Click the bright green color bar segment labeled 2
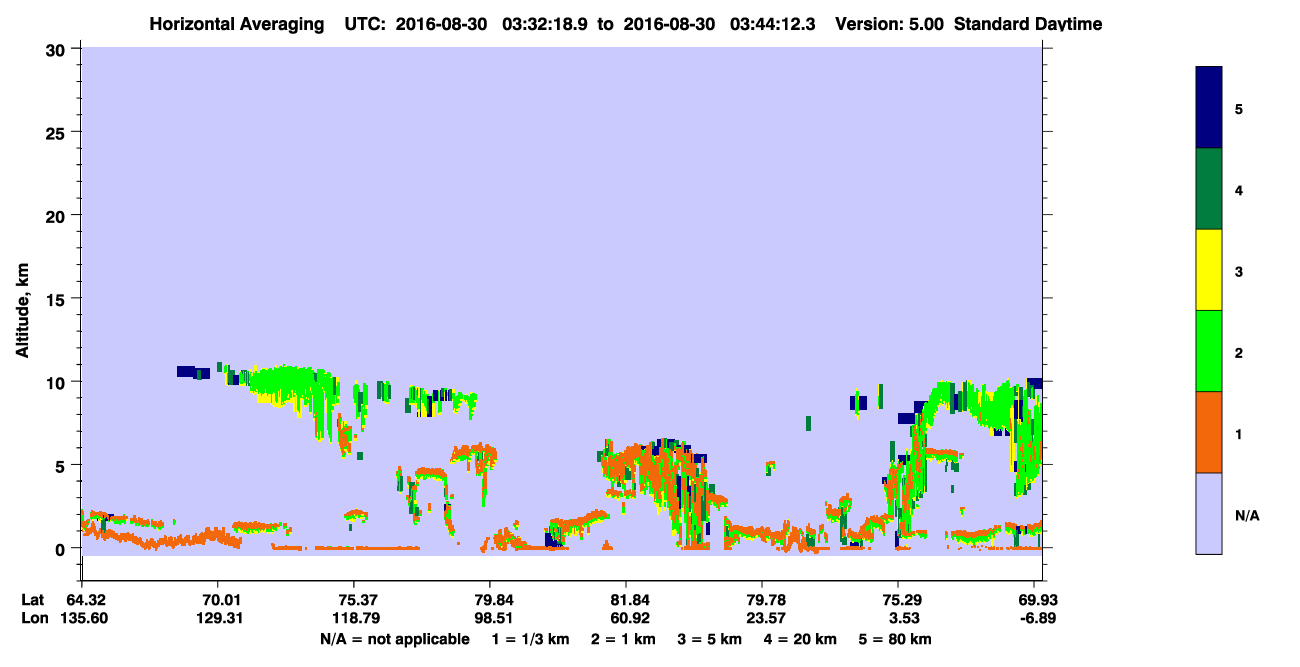 pos(1209,351)
